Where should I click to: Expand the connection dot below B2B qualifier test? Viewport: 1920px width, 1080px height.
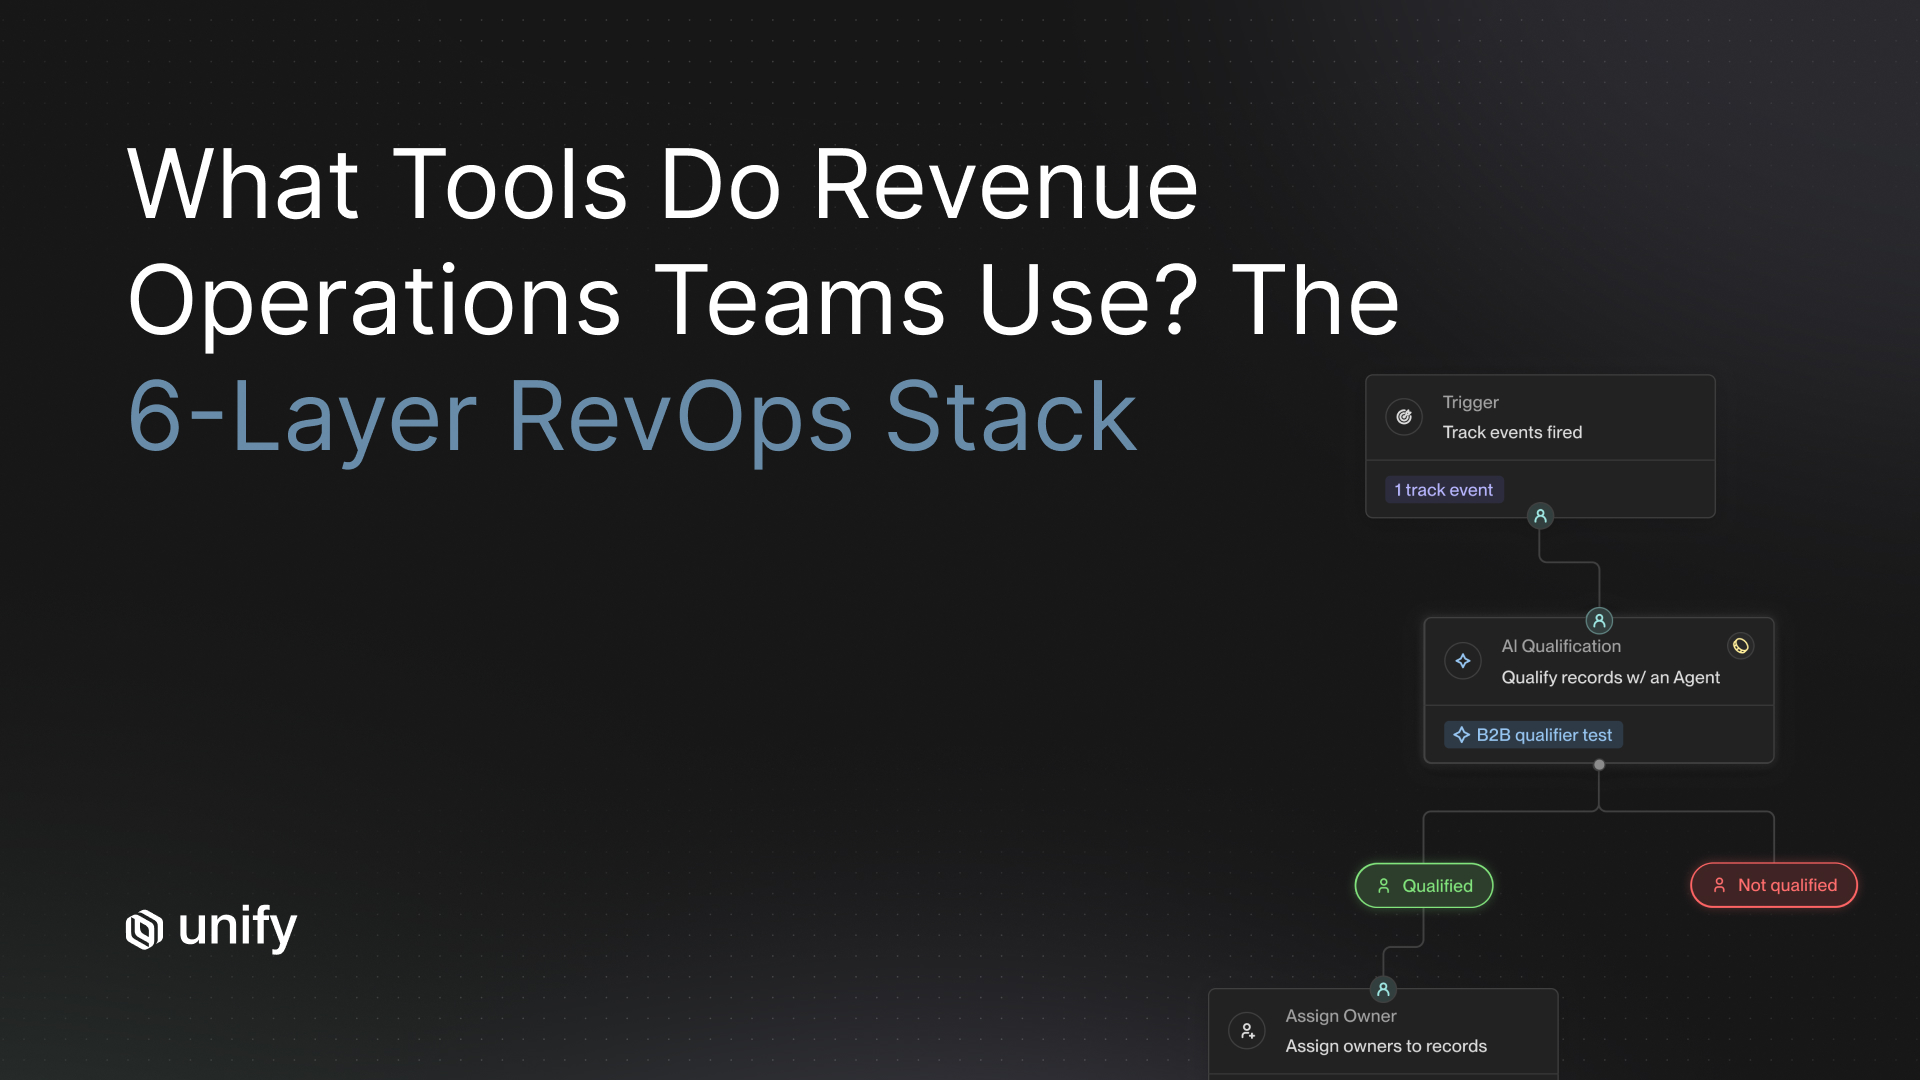1599,763
